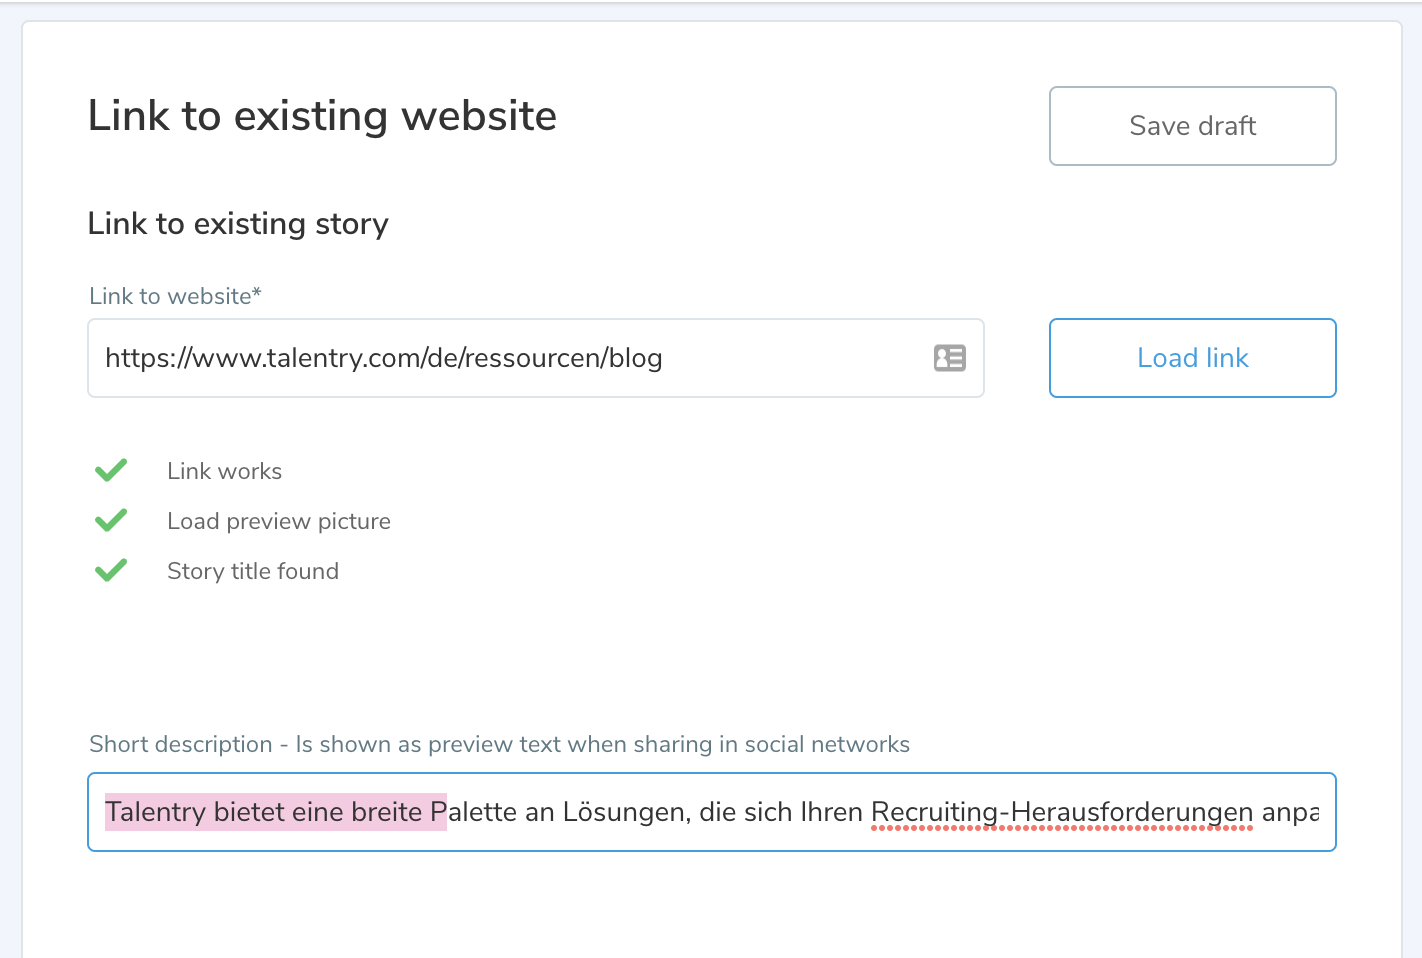Click the Link to website* field label
Screen dimensions: 1422x958
(175, 296)
